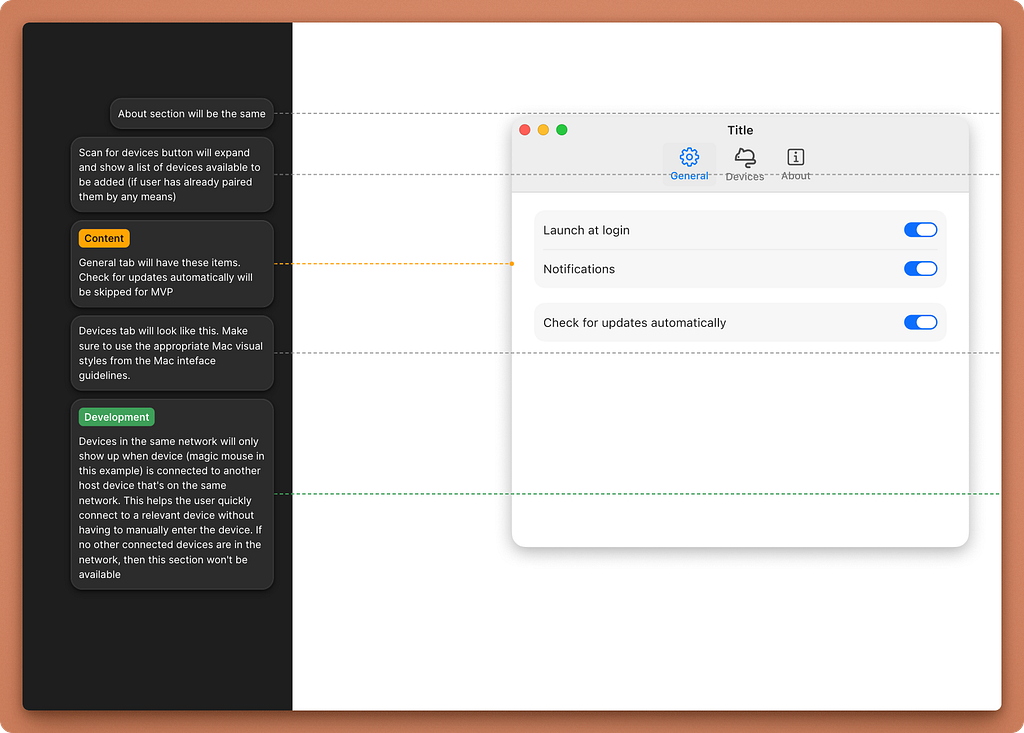Click the boxed letter i icon

point(795,157)
